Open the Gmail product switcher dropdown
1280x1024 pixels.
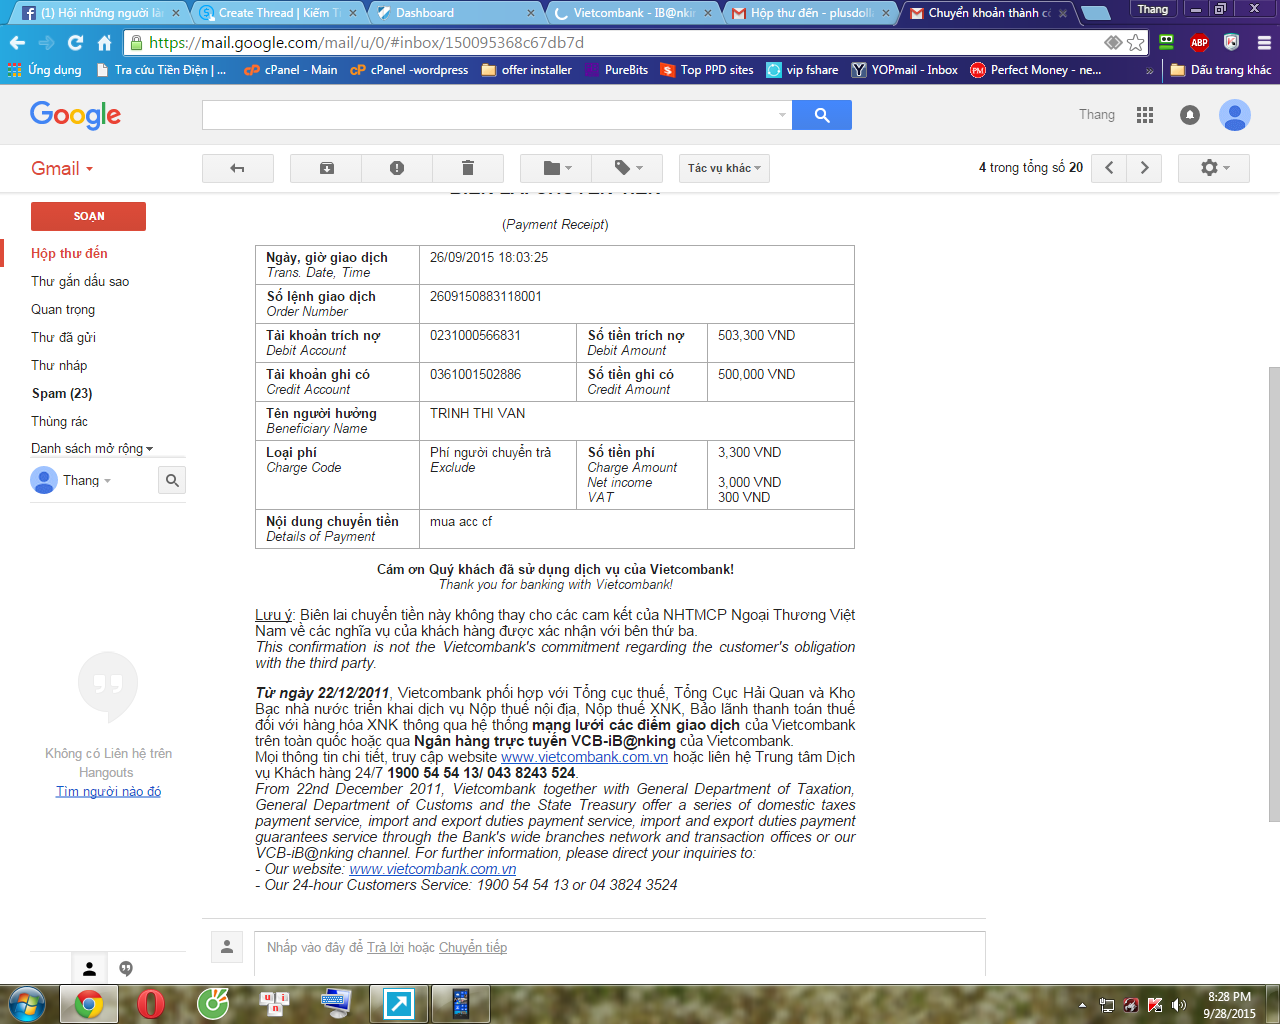(62, 169)
